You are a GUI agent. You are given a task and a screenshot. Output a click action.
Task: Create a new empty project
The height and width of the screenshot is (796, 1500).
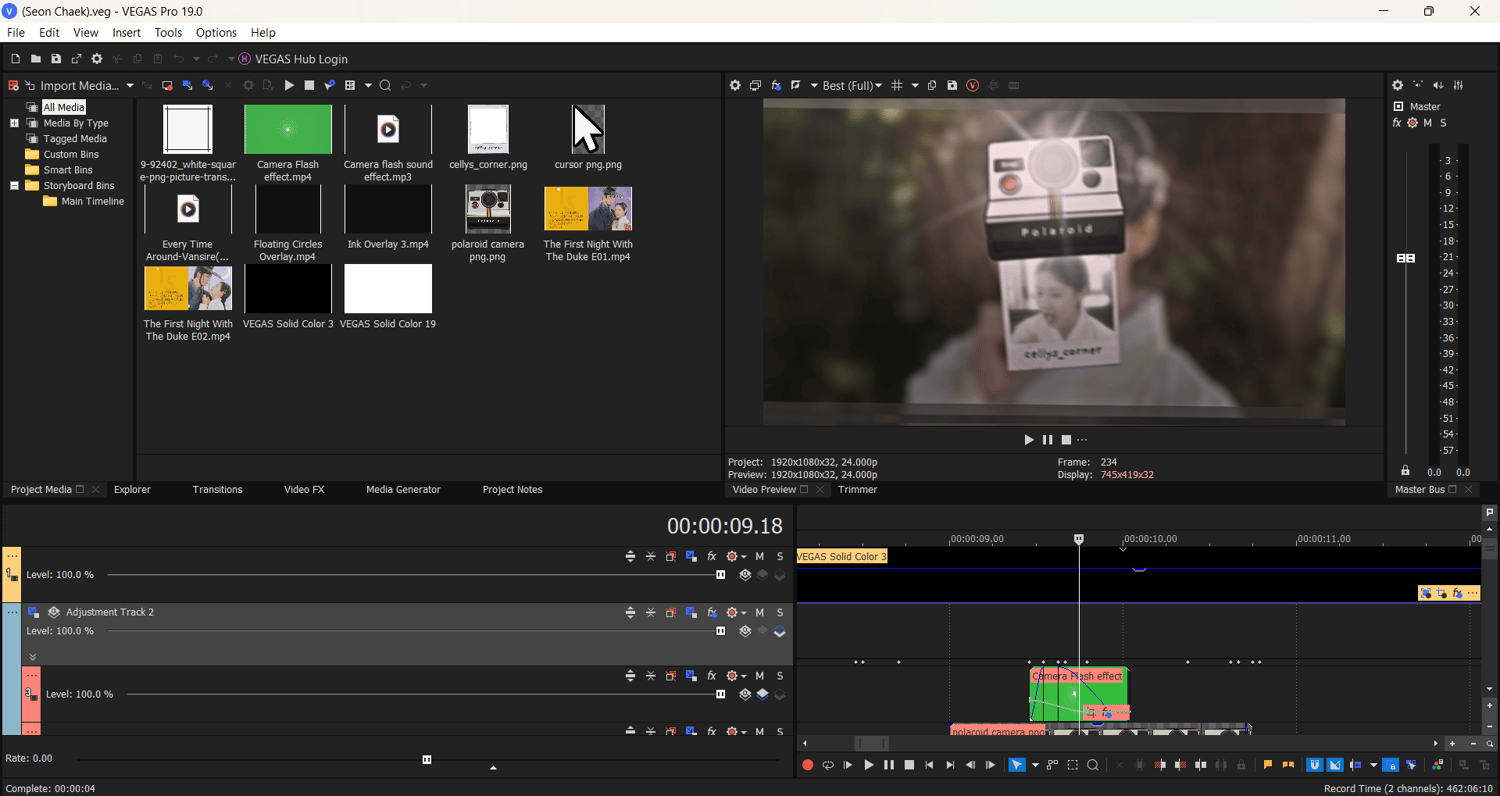coord(15,59)
